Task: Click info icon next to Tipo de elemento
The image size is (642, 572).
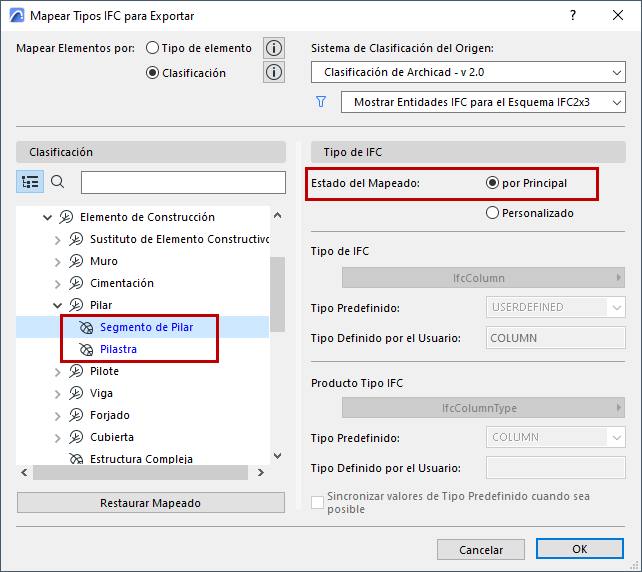Action: [274, 48]
